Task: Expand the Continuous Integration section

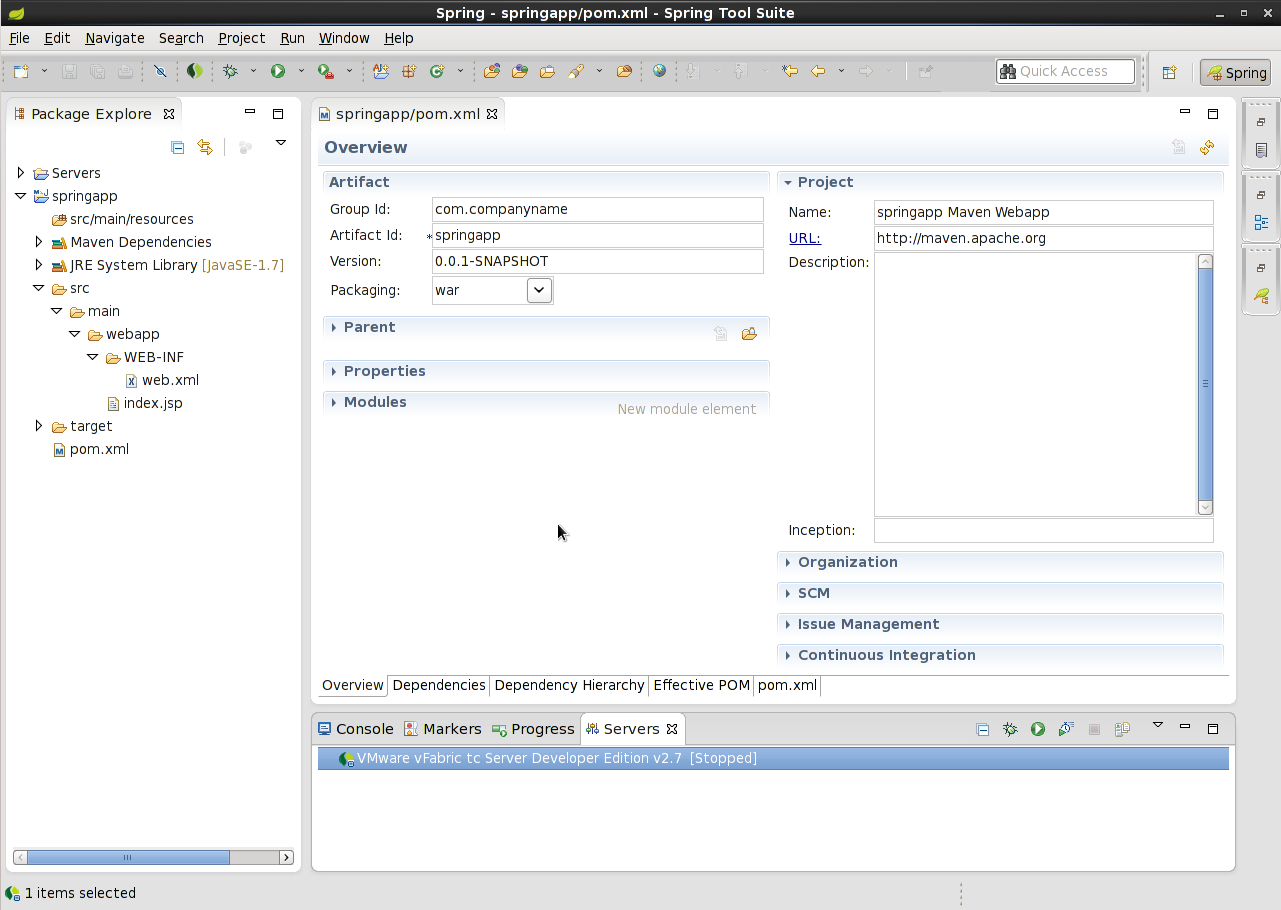Action: (x=788, y=655)
